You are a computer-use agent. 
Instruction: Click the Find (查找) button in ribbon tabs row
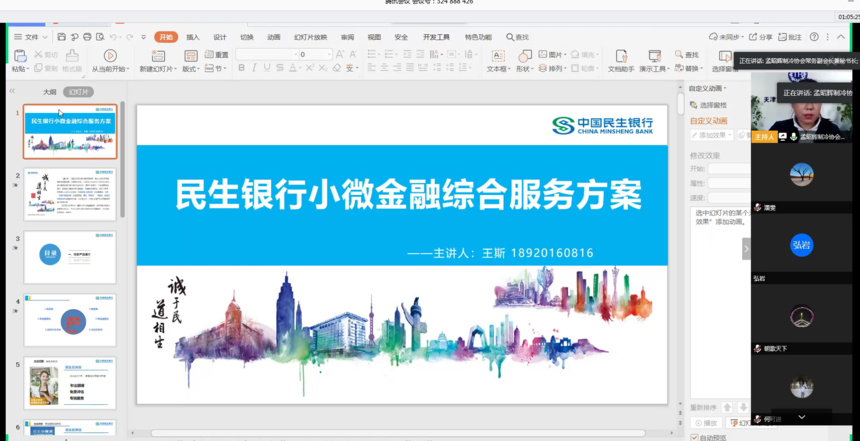tap(517, 37)
